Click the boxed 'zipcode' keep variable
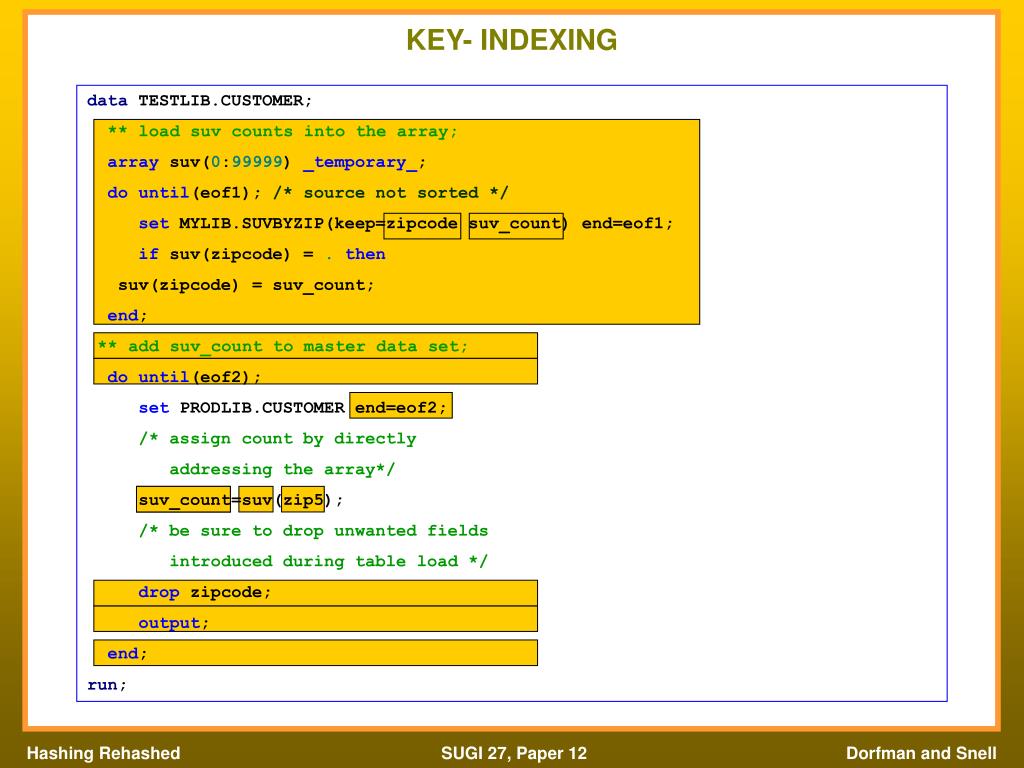The image size is (1024, 768). [x=422, y=225]
